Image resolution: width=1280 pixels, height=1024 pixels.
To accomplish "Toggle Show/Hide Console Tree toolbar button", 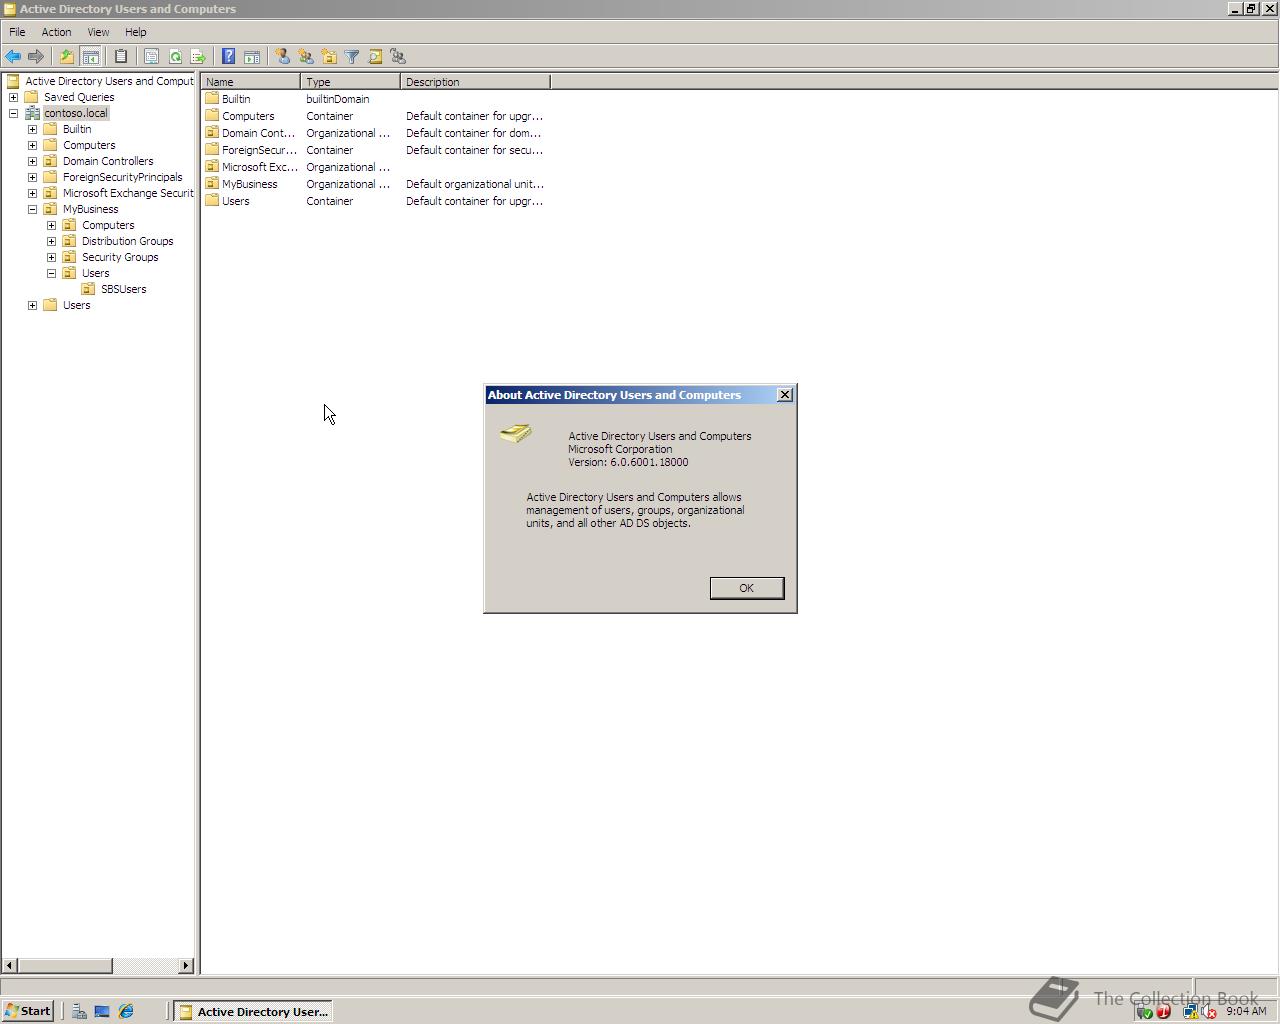I will pos(90,57).
